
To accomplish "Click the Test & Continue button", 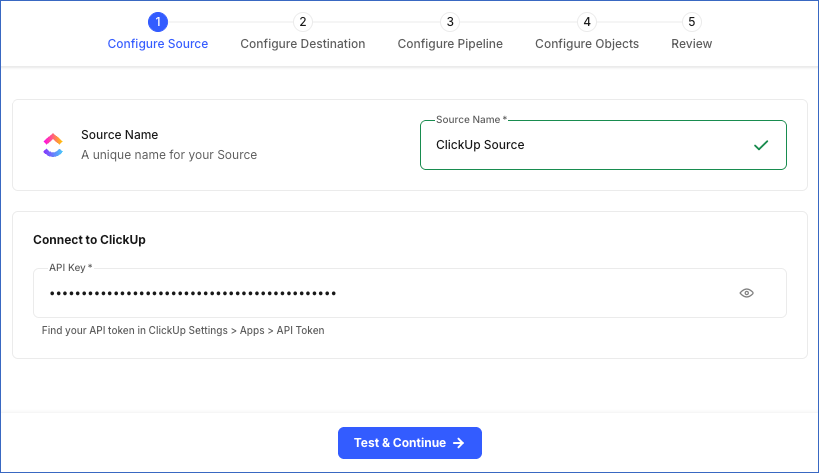I will point(410,443).
